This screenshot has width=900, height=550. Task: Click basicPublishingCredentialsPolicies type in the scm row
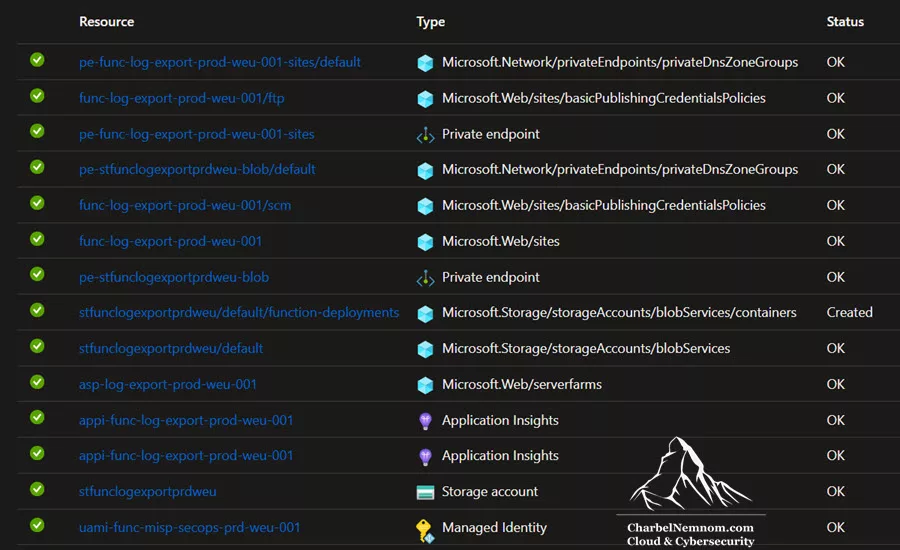click(x=604, y=206)
